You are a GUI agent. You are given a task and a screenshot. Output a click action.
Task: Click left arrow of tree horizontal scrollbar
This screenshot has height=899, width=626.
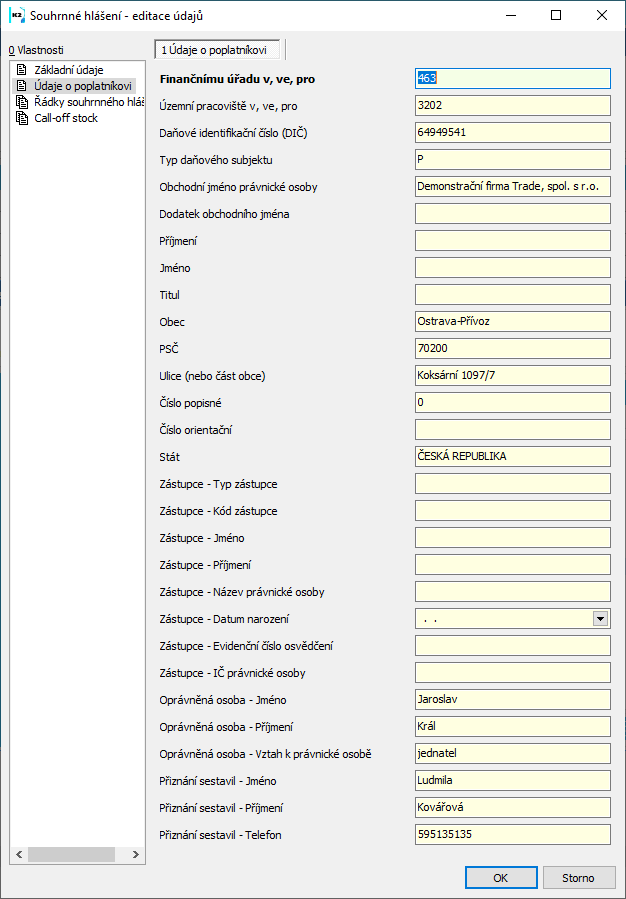[18, 854]
